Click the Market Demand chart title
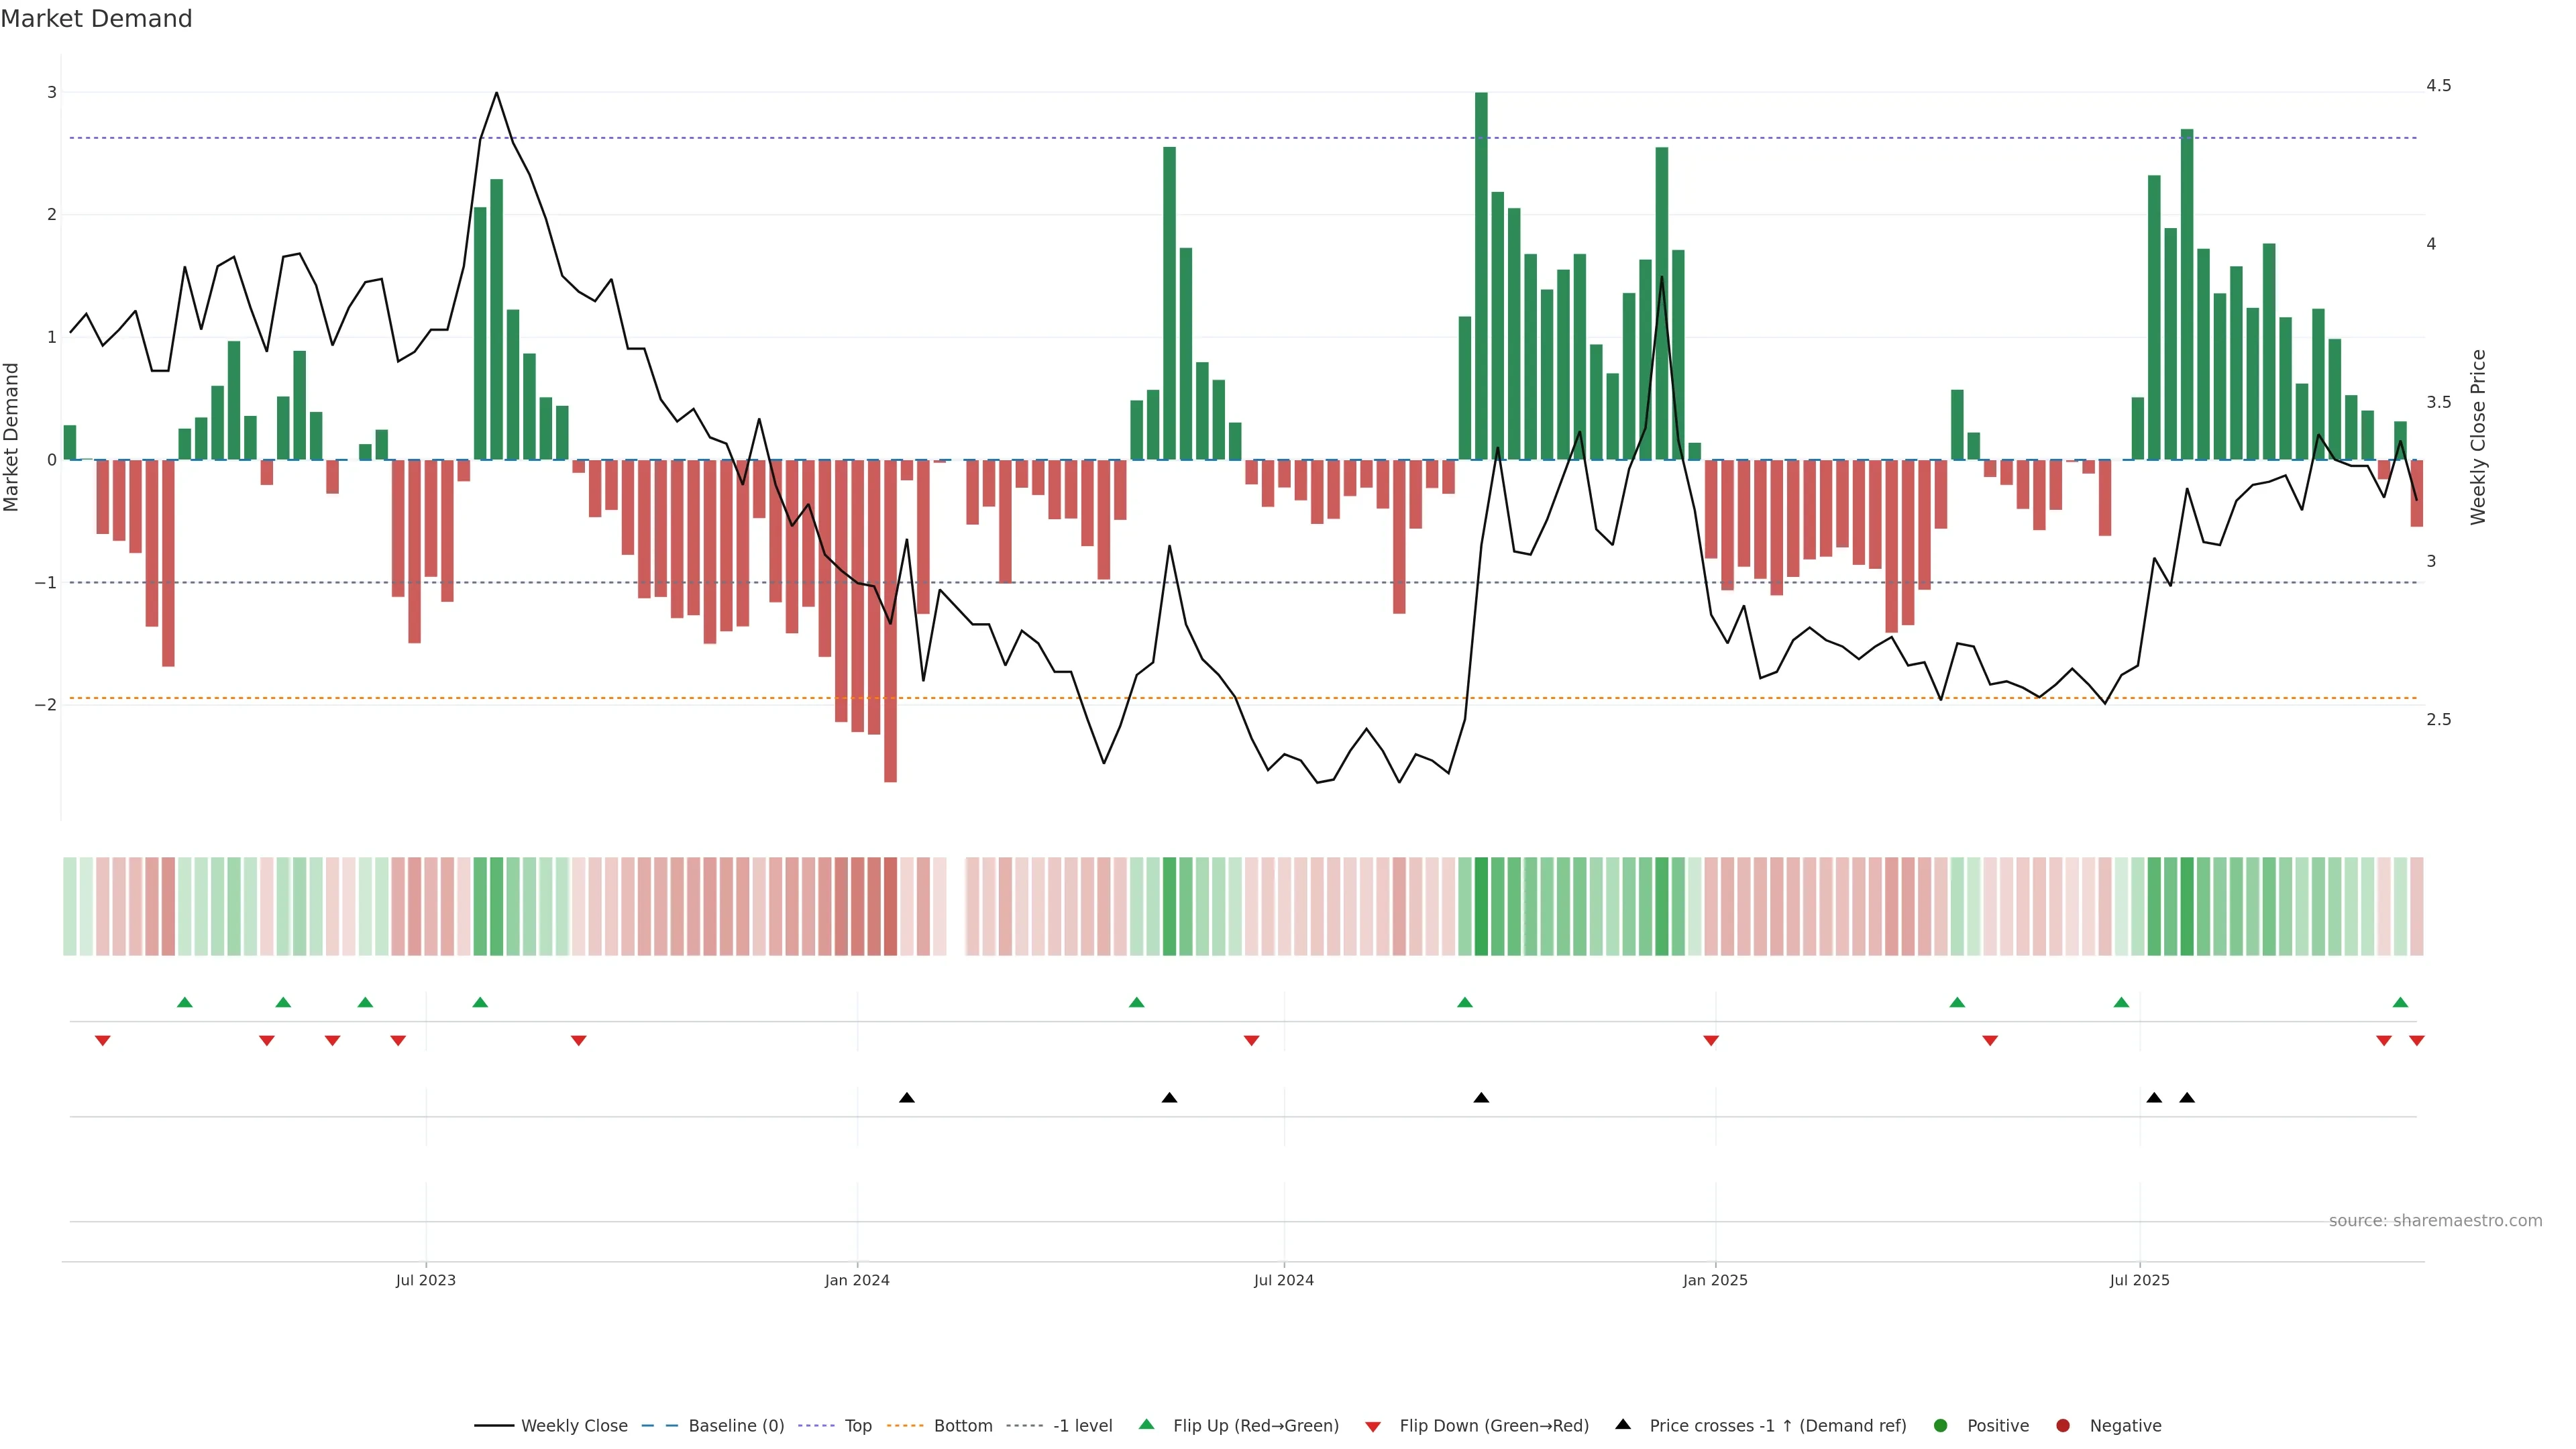This screenshot has height=1449, width=2576. coord(96,19)
